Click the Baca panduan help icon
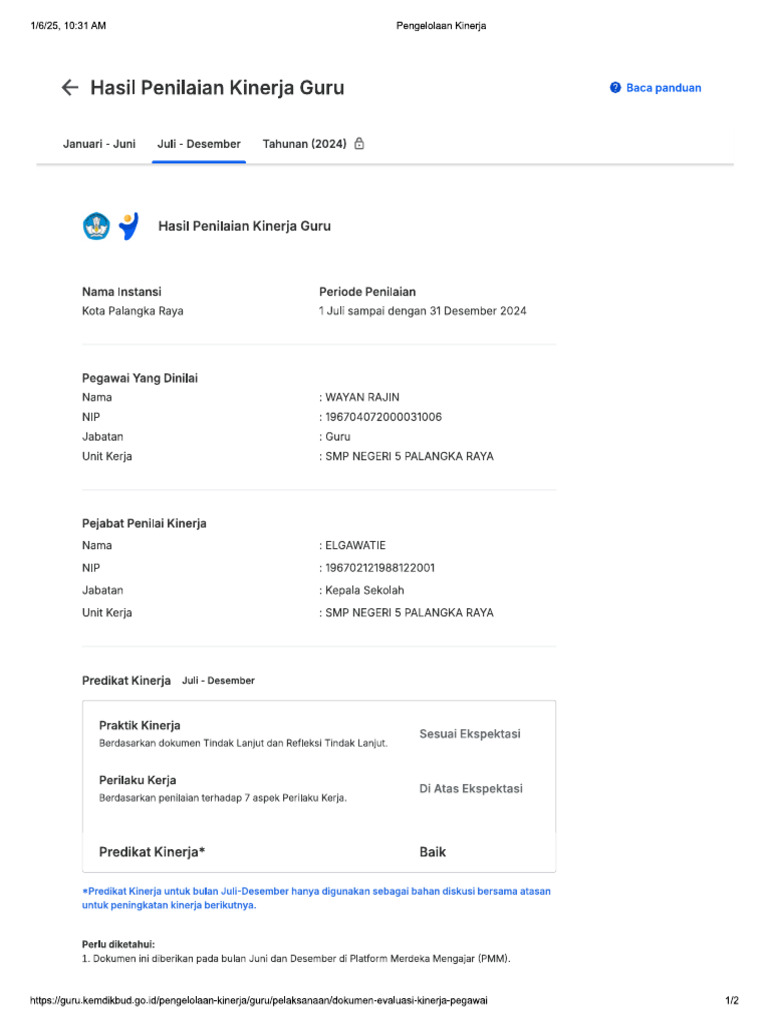The height and width of the screenshot is (1024, 768). click(x=615, y=88)
